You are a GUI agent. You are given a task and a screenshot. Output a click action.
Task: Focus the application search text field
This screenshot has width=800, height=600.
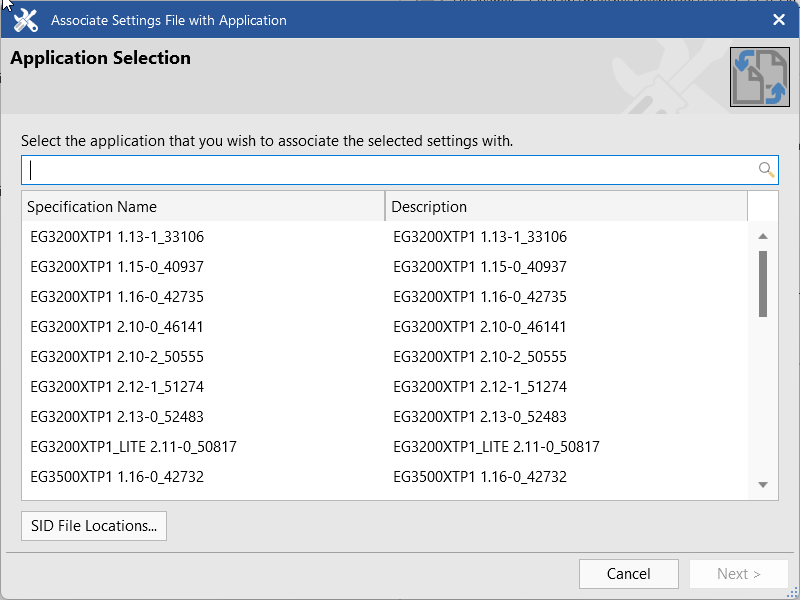[390, 170]
